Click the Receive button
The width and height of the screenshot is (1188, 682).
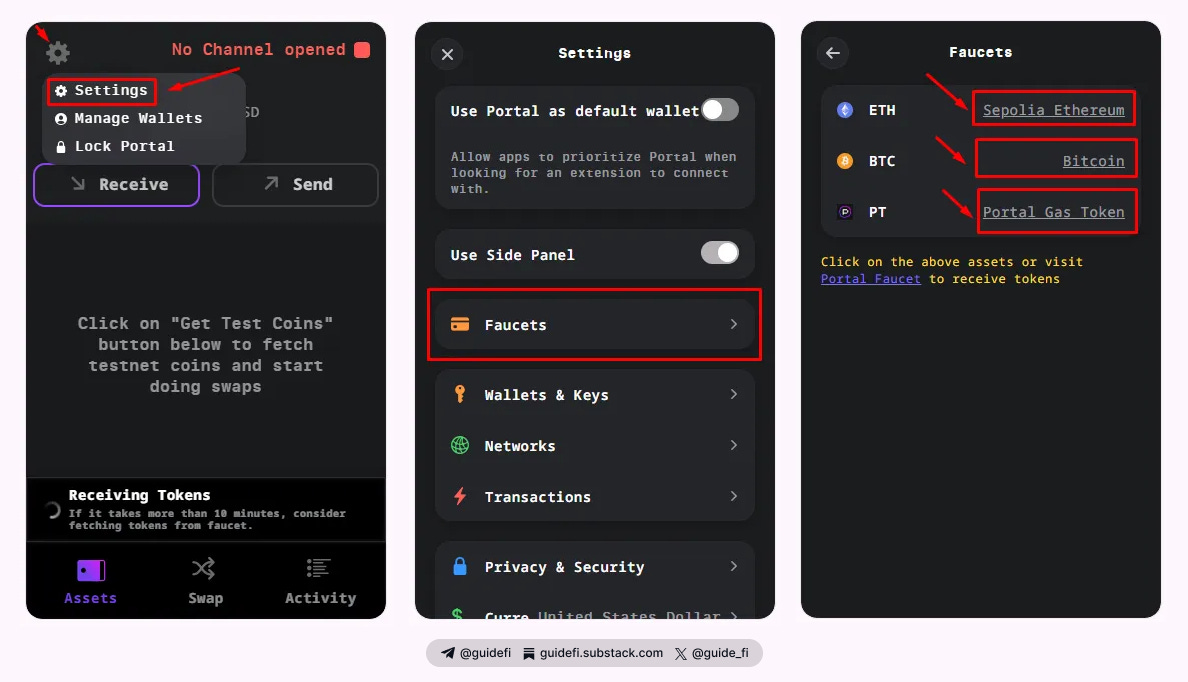(x=116, y=184)
